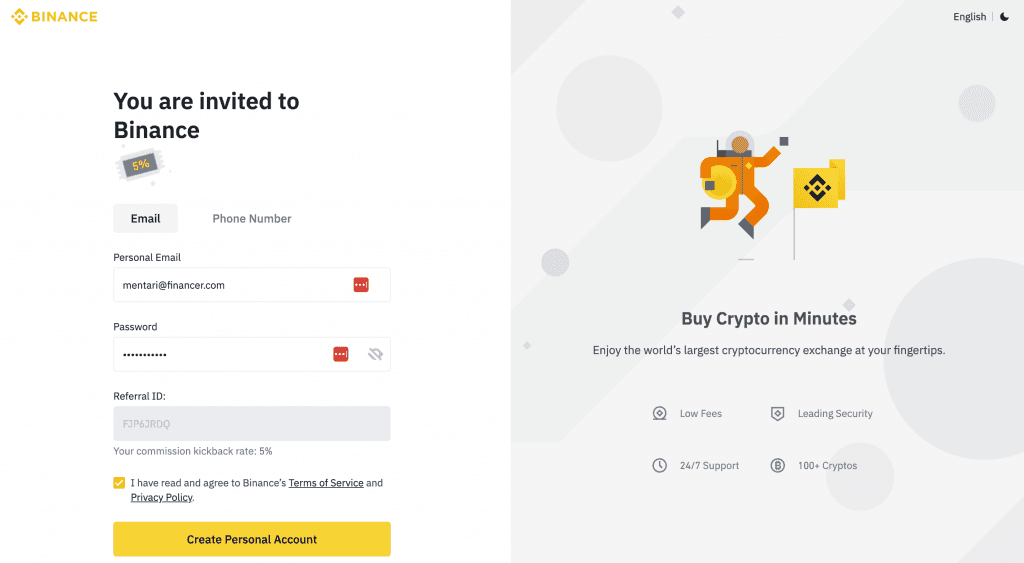Click the 100+ Cryptos coin icon
Screen dimensions: 1024x563
click(x=777, y=465)
